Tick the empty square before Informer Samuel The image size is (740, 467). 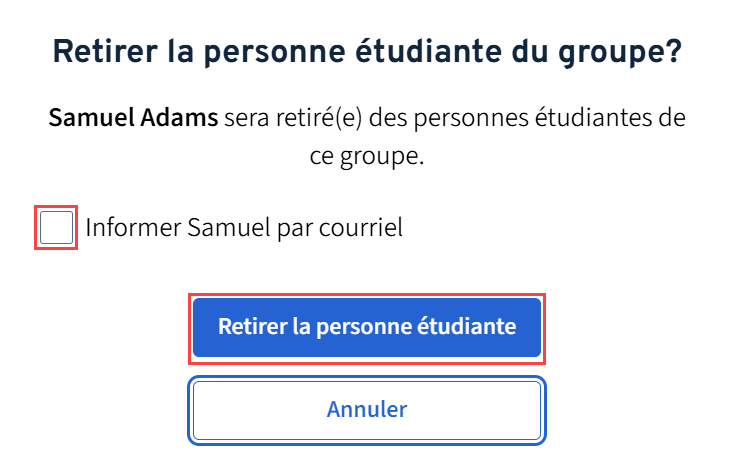pos(57,228)
